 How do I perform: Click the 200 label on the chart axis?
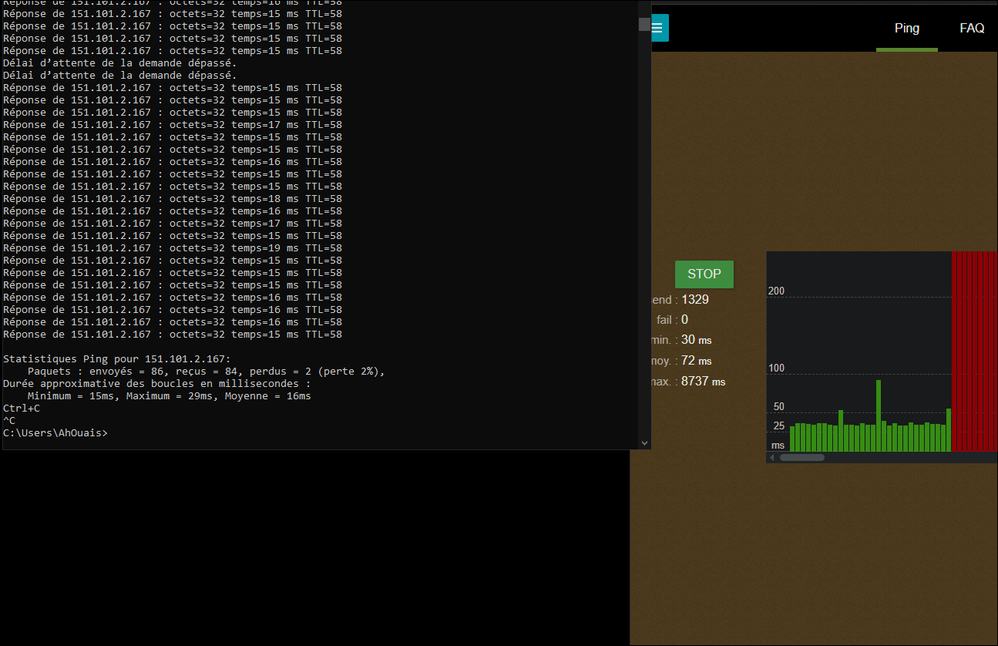776,291
